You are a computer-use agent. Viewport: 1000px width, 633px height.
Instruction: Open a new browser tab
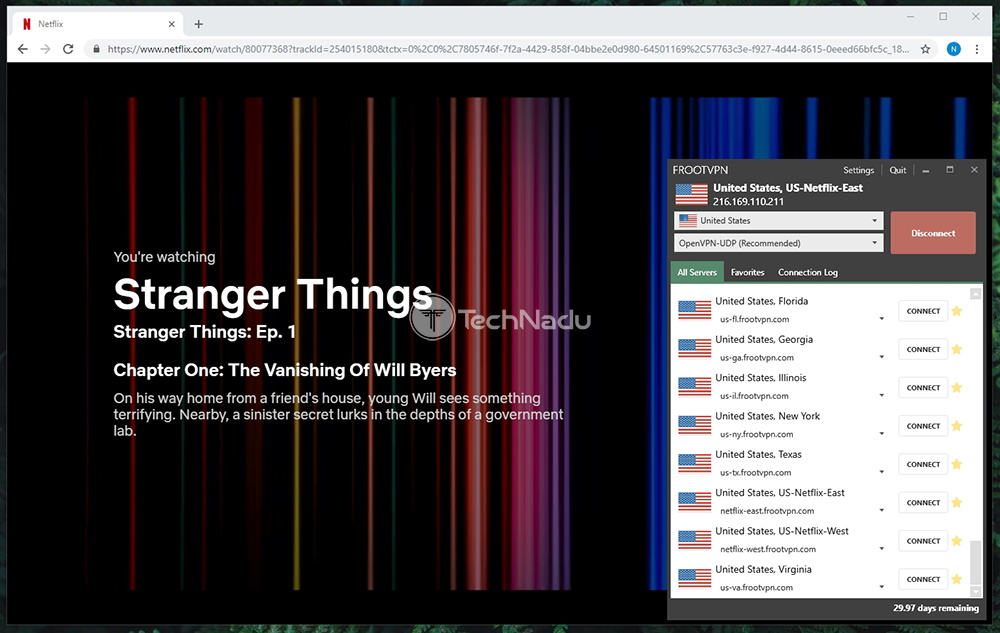pyautogui.click(x=198, y=24)
